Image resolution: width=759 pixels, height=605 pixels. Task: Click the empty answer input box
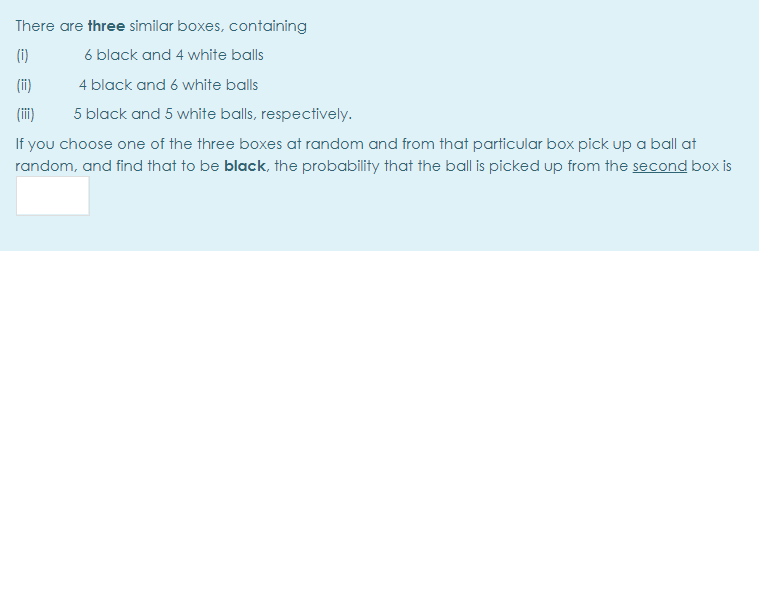pyautogui.click(x=53, y=196)
